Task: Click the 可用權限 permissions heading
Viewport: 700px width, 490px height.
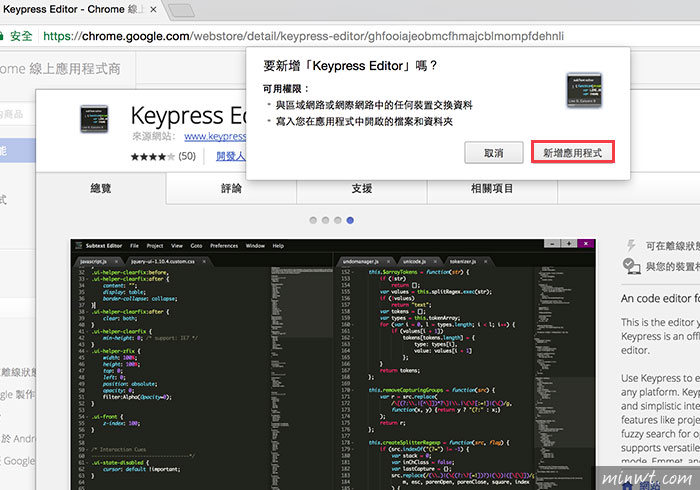Action: (286, 89)
